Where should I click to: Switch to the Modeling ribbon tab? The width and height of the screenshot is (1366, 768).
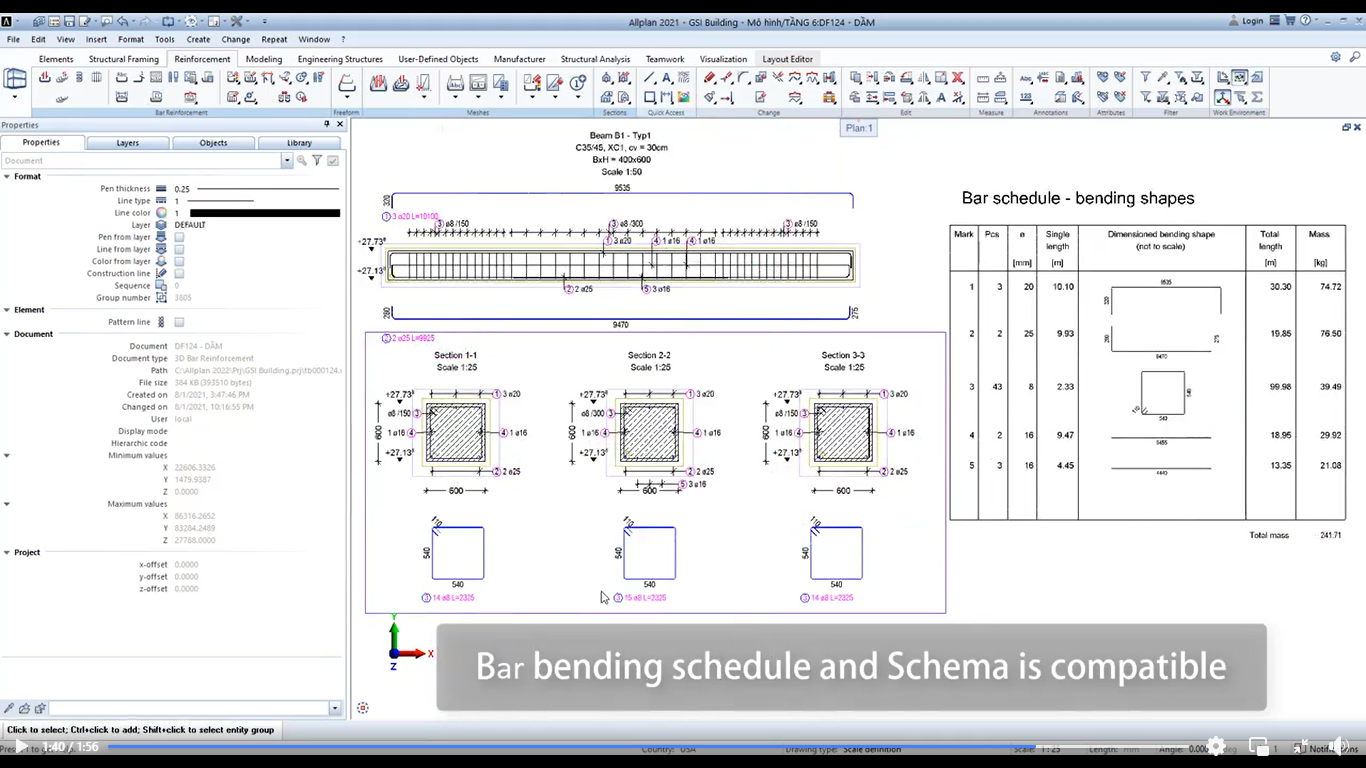click(x=264, y=59)
